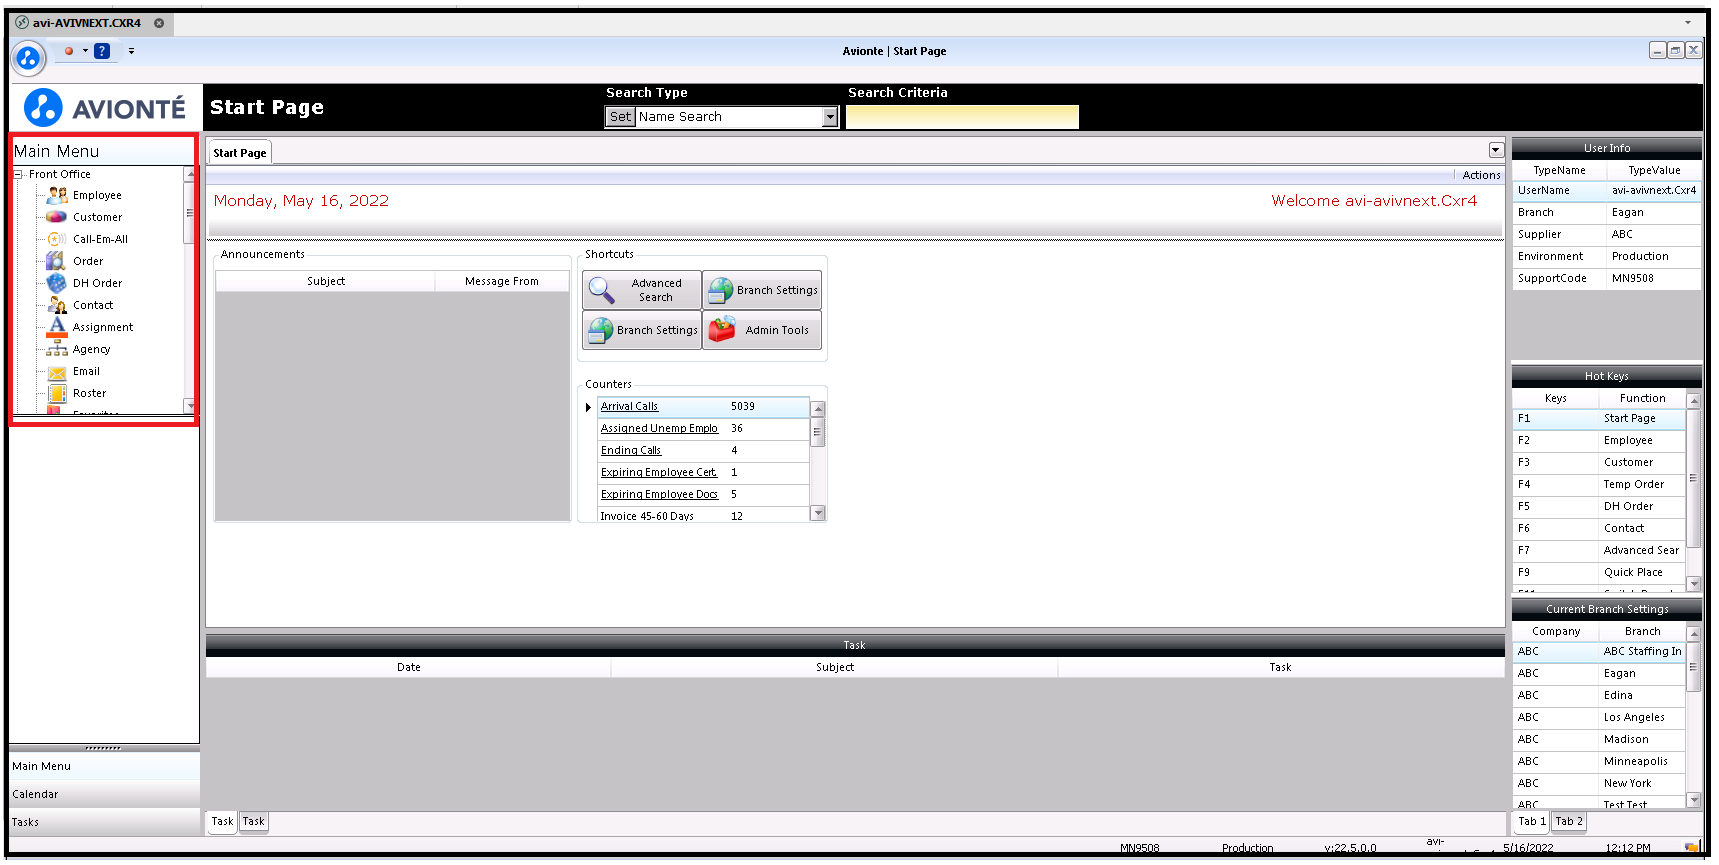Collapse the Front Office tree node
The width and height of the screenshot is (1719, 865).
pos(18,174)
